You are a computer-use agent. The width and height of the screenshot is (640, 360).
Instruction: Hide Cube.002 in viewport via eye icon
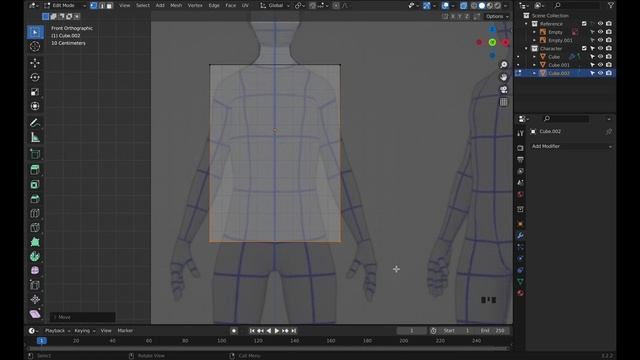(600, 73)
